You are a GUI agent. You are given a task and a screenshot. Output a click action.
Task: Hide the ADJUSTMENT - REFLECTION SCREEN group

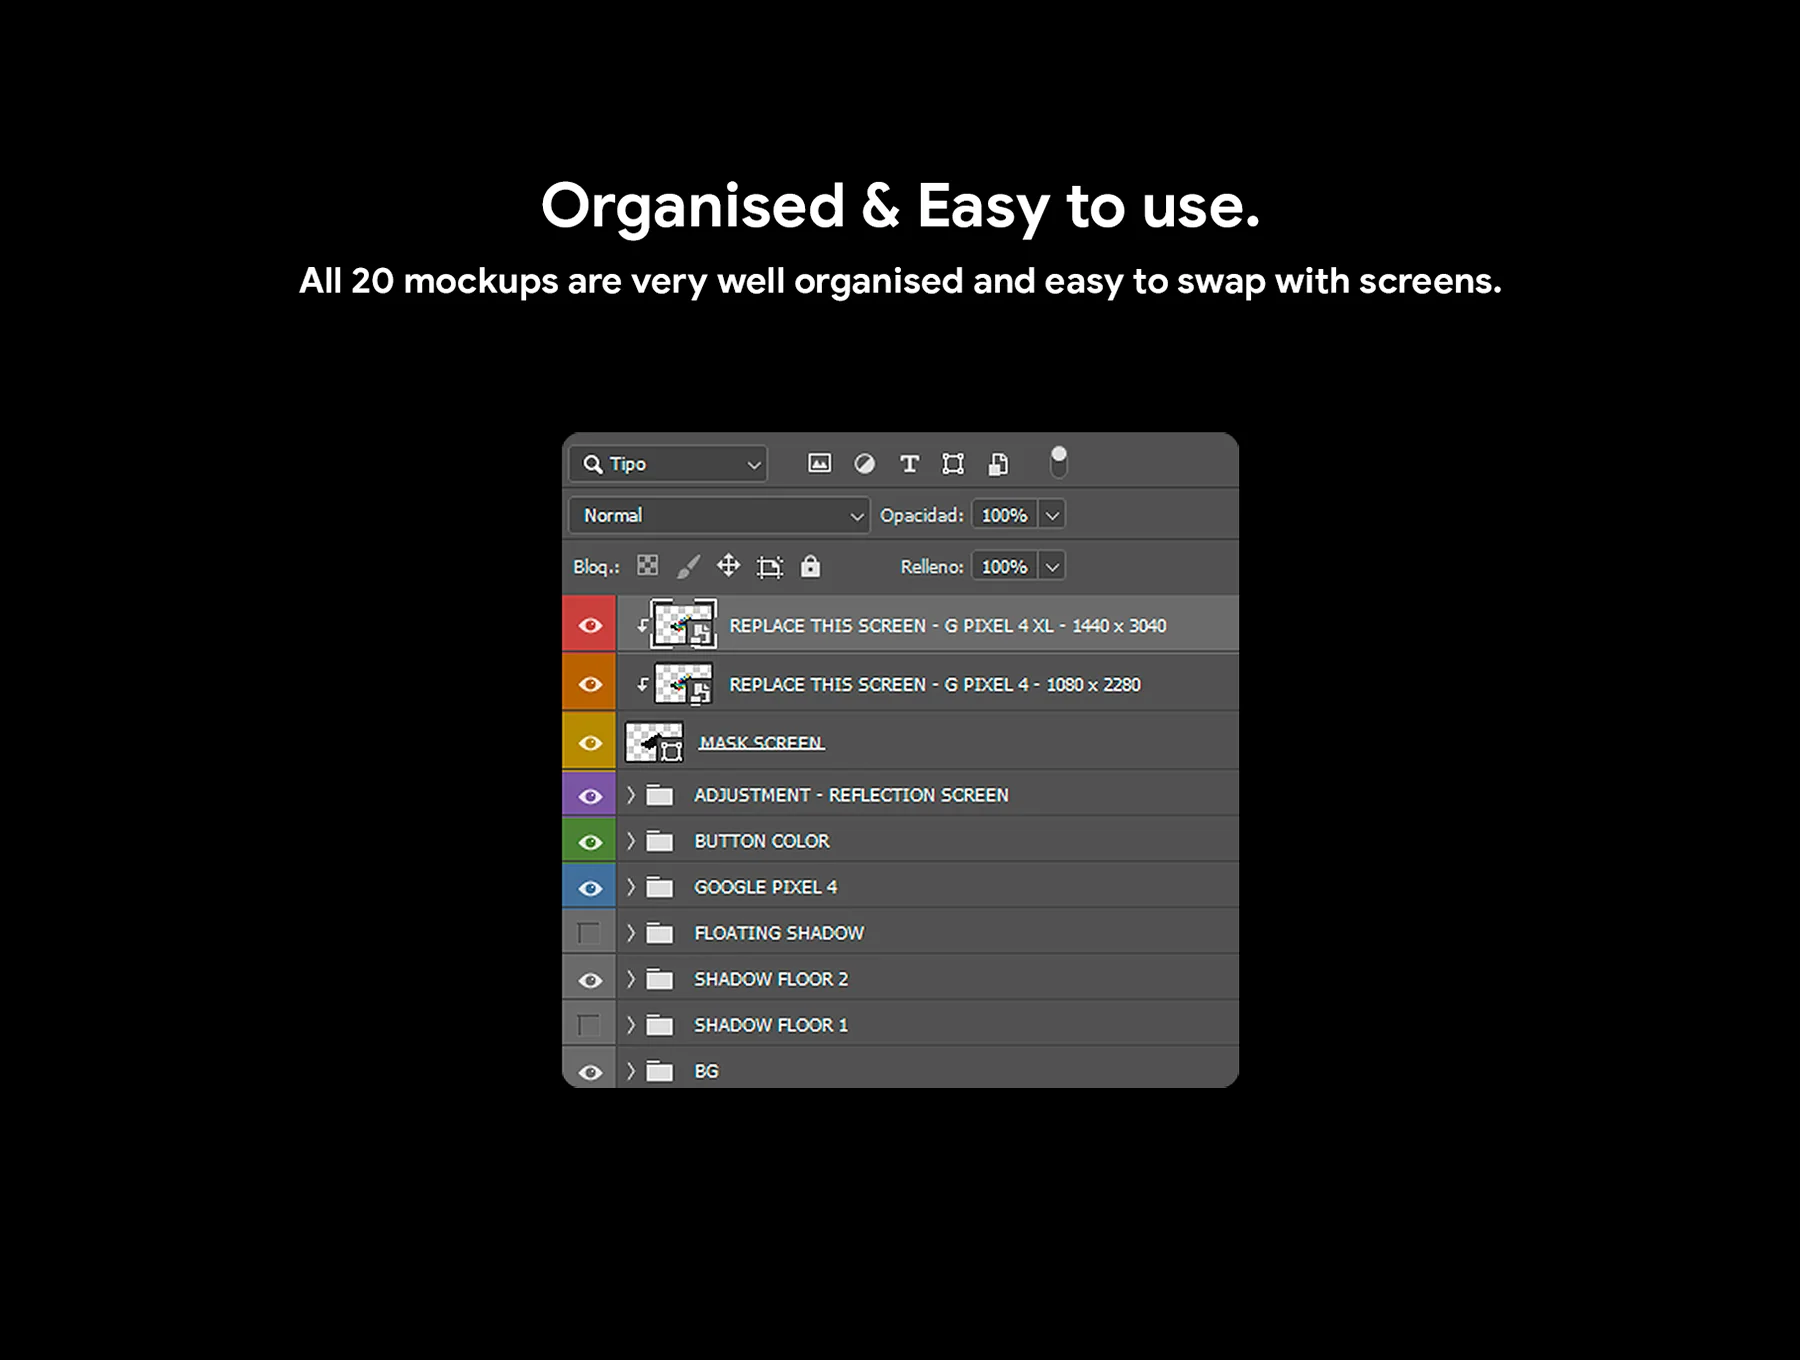[590, 796]
